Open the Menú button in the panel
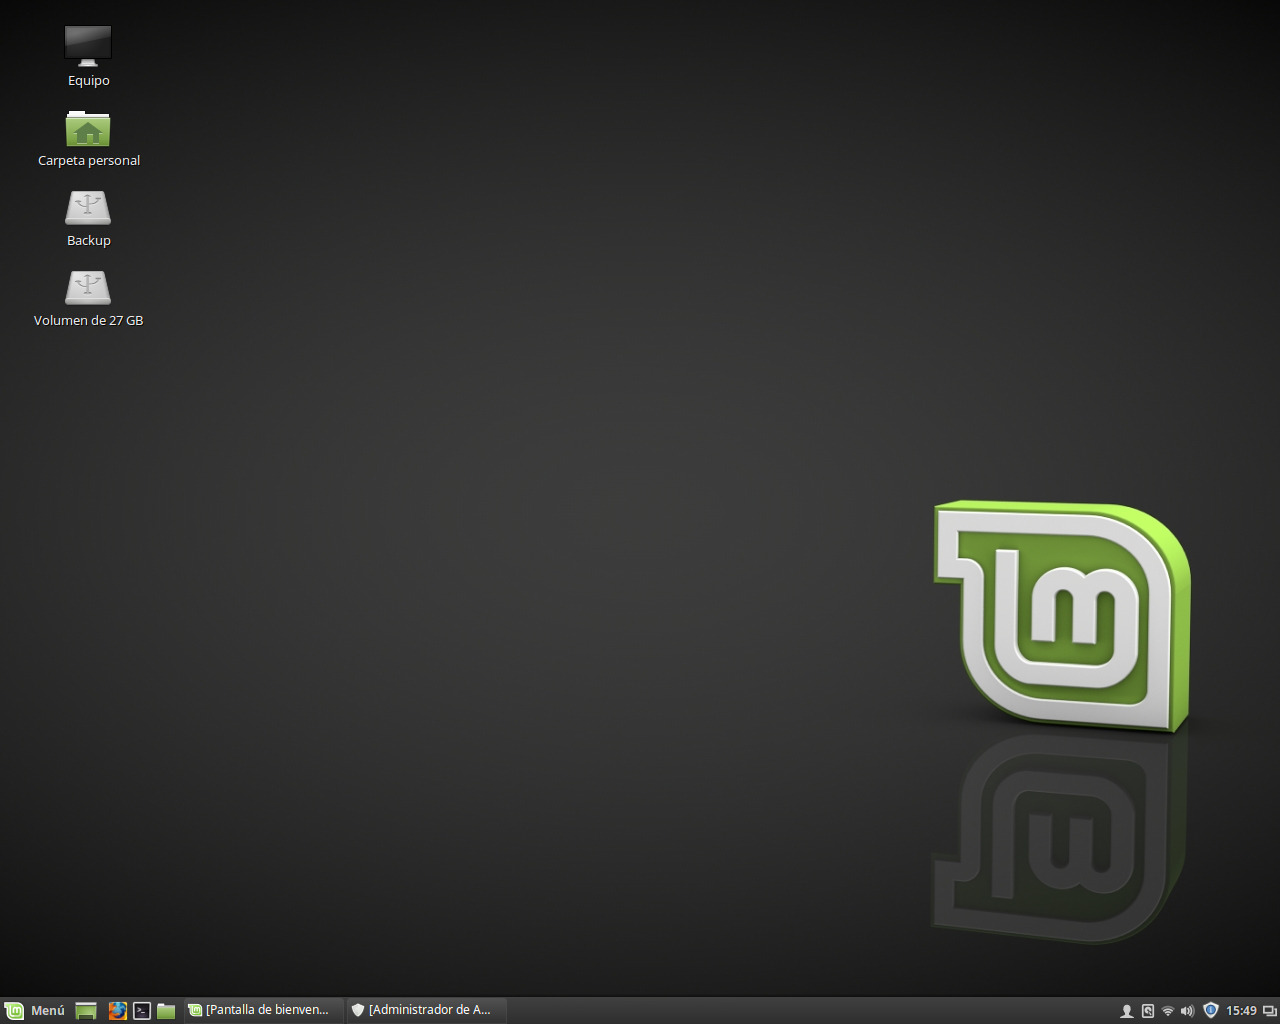Screen dimensions: 1280x1024 tap(35, 1010)
